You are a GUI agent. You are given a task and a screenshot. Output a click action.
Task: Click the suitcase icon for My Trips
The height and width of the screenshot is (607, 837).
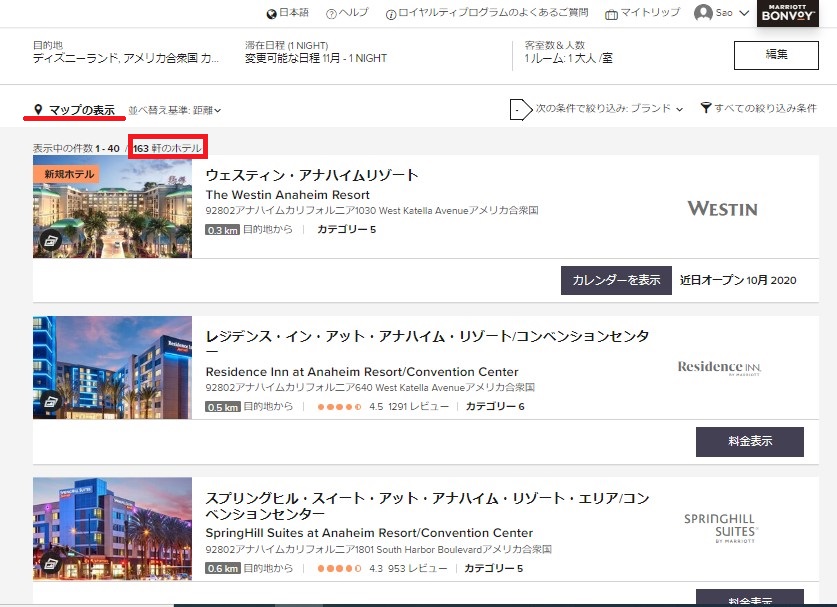[x=611, y=14]
